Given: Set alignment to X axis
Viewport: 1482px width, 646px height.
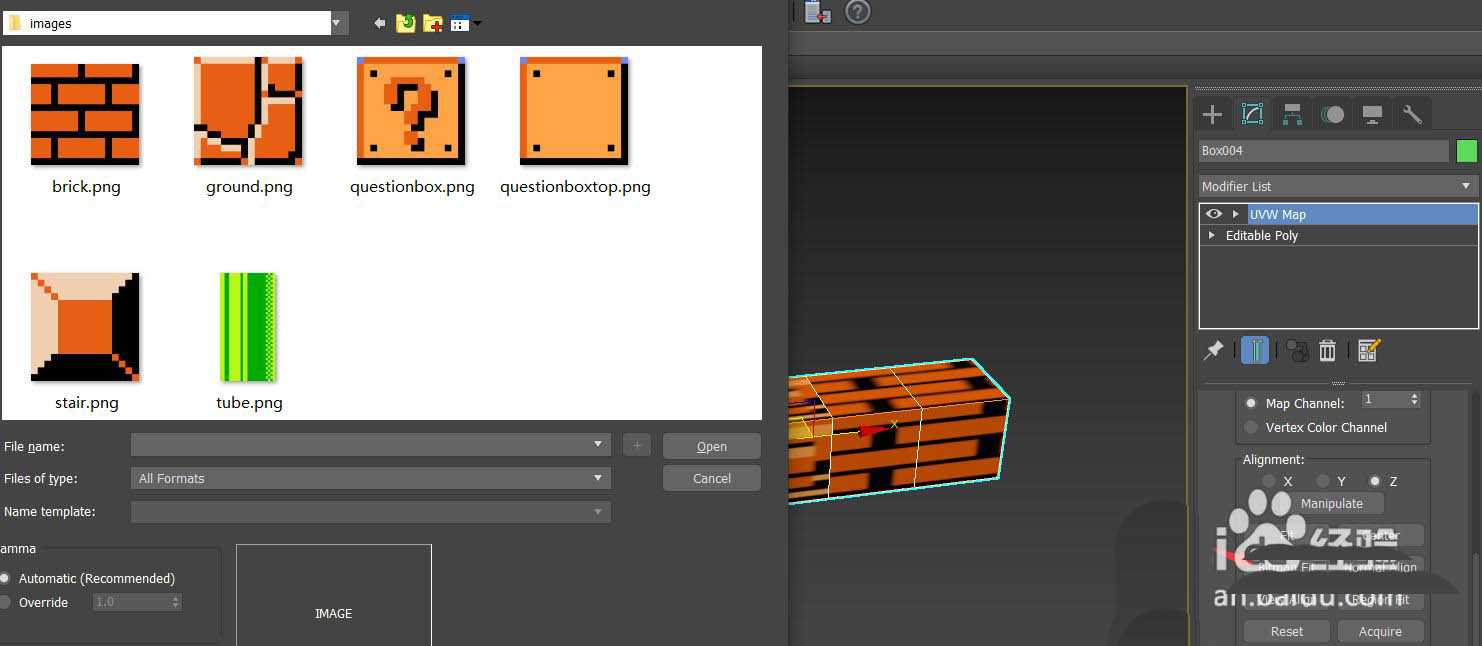Looking at the screenshot, I should point(1269,481).
